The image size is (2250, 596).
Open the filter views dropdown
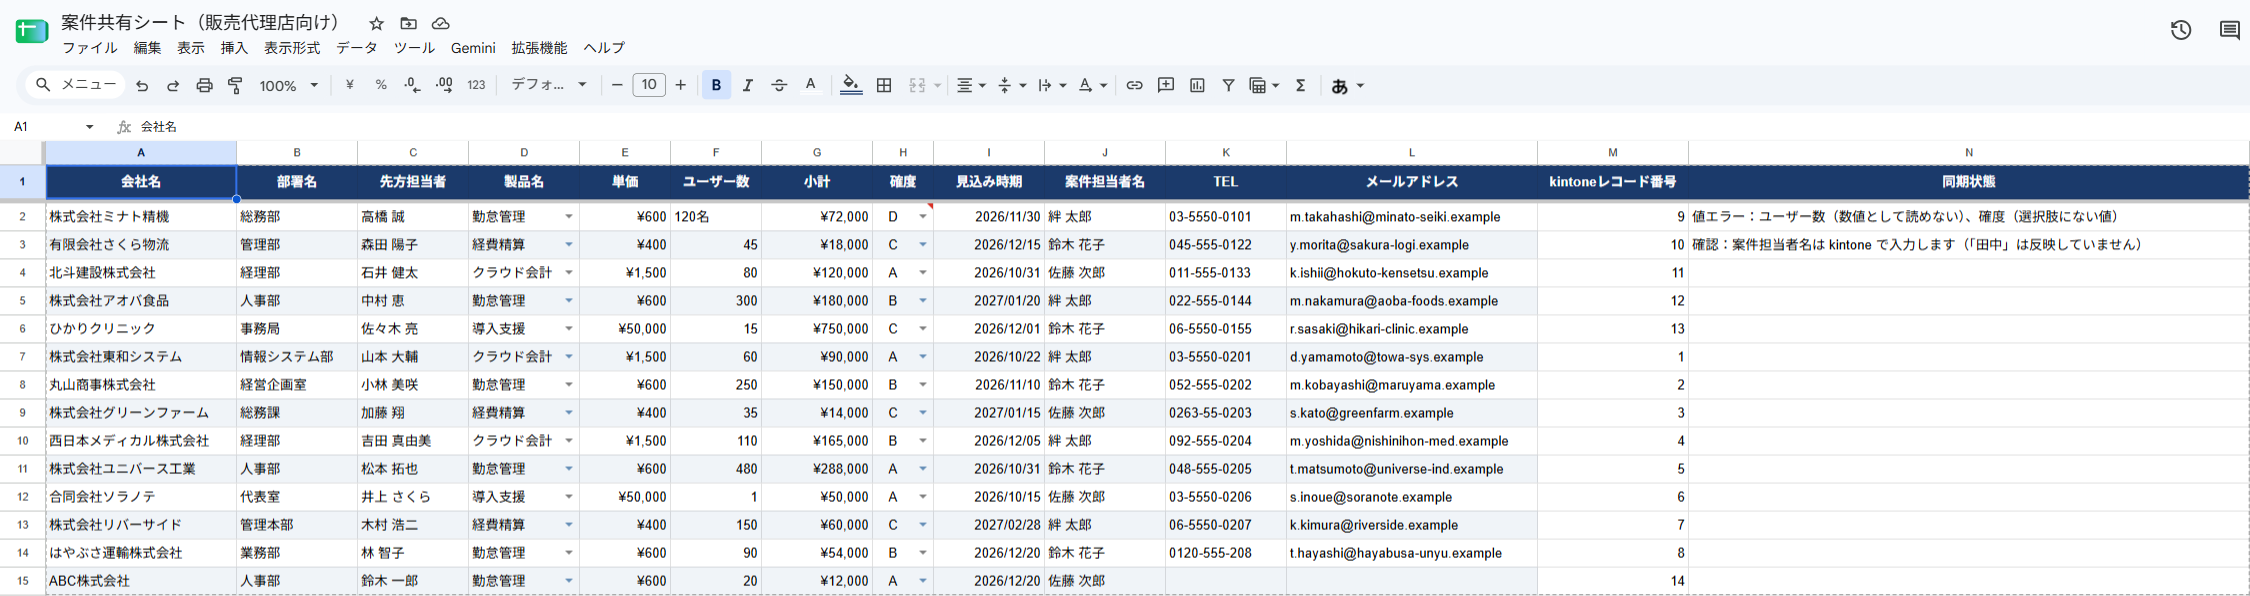(x=1264, y=86)
